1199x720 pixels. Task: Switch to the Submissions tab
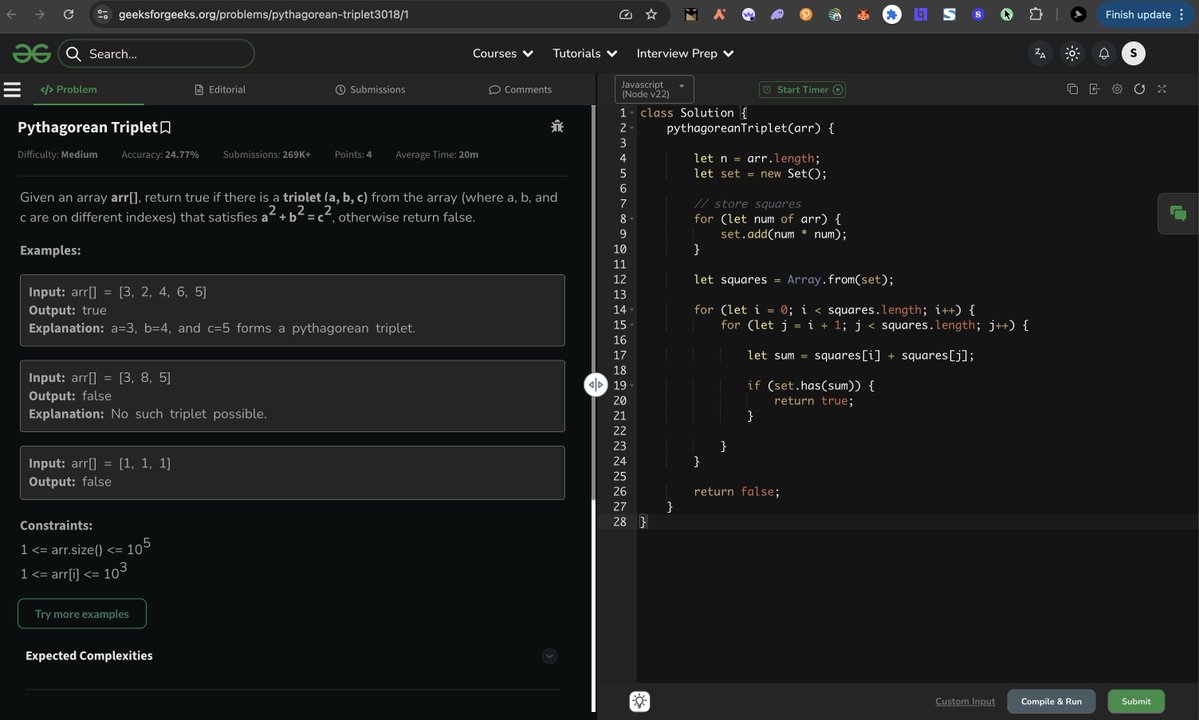click(370, 89)
